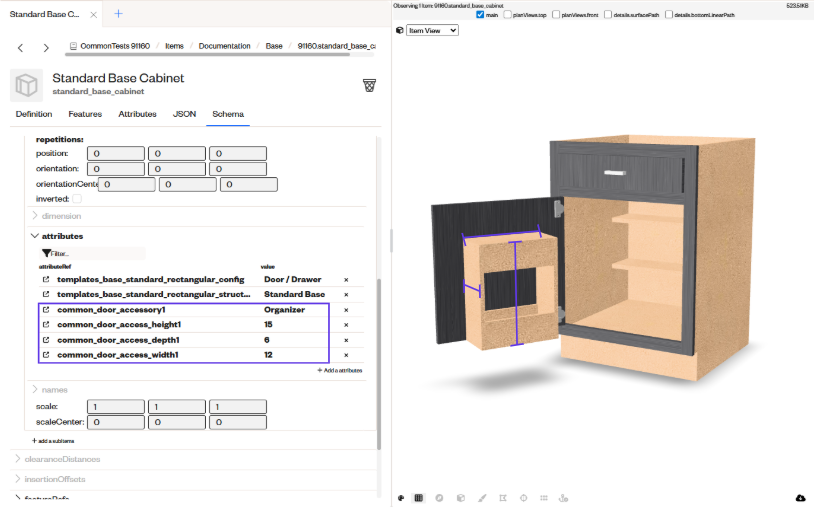Remove the common_door_access_depth1 attribute
The width and height of the screenshot is (815, 517).
346,340
